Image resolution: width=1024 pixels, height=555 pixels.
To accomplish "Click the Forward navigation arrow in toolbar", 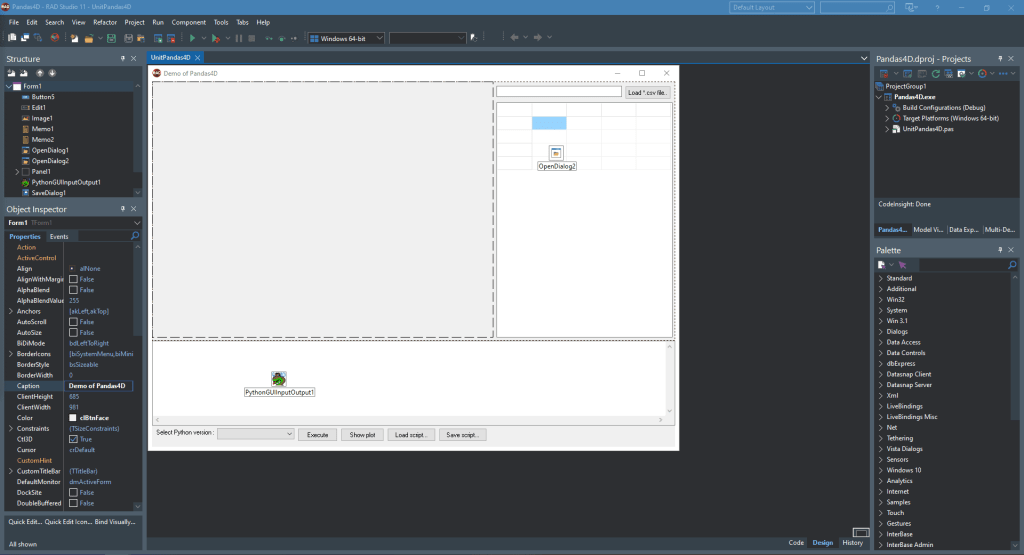I will 537,37.
